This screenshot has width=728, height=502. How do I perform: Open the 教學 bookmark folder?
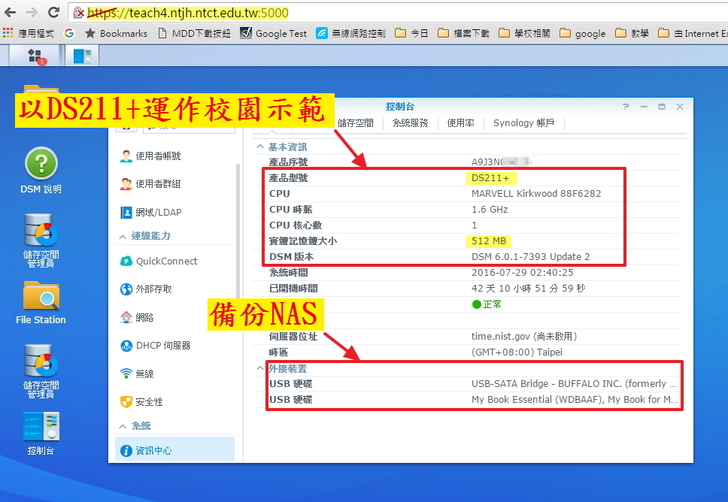pos(631,33)
